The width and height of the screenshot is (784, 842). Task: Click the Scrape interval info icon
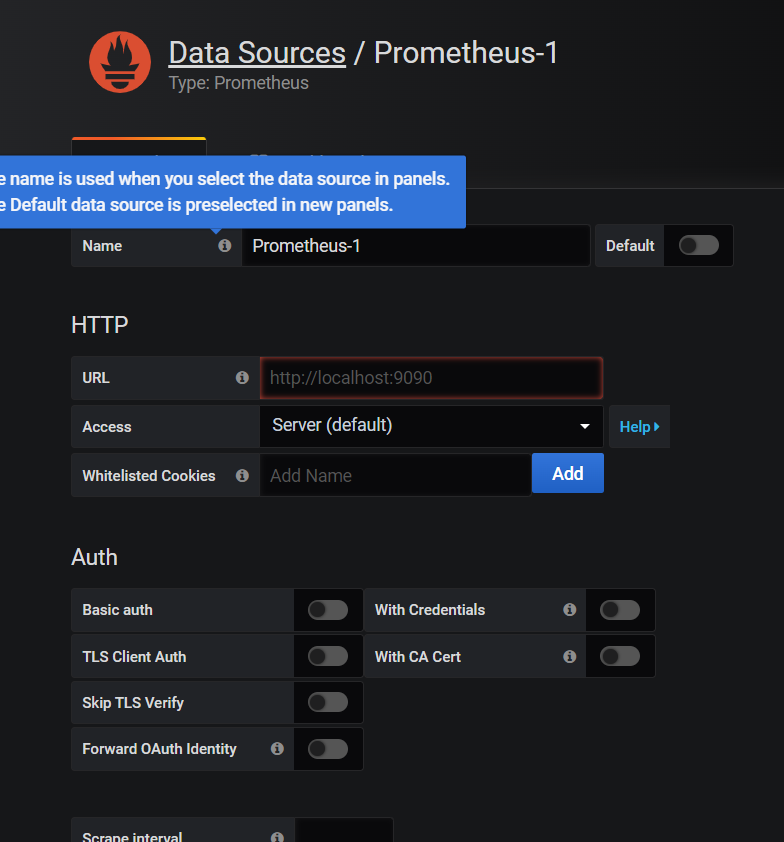point(277,837)
